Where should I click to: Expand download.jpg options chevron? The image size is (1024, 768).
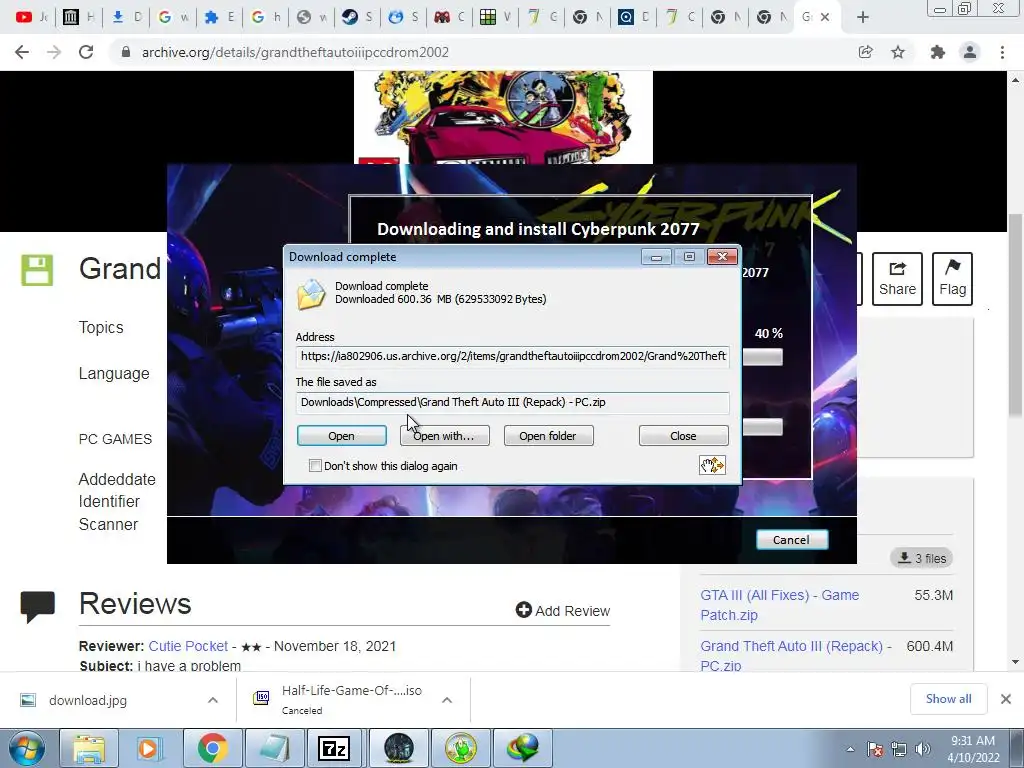pyautogui.click(x=213, y=700)
